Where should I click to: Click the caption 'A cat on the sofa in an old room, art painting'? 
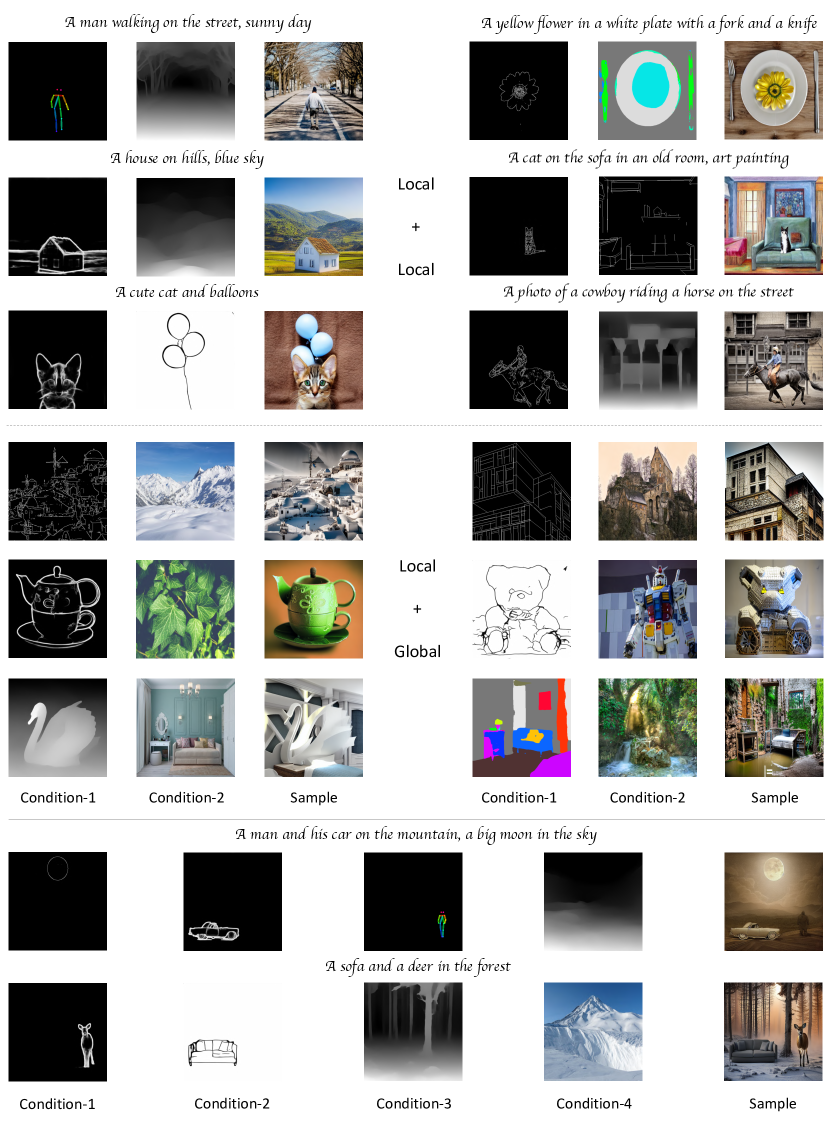[648, 158]
